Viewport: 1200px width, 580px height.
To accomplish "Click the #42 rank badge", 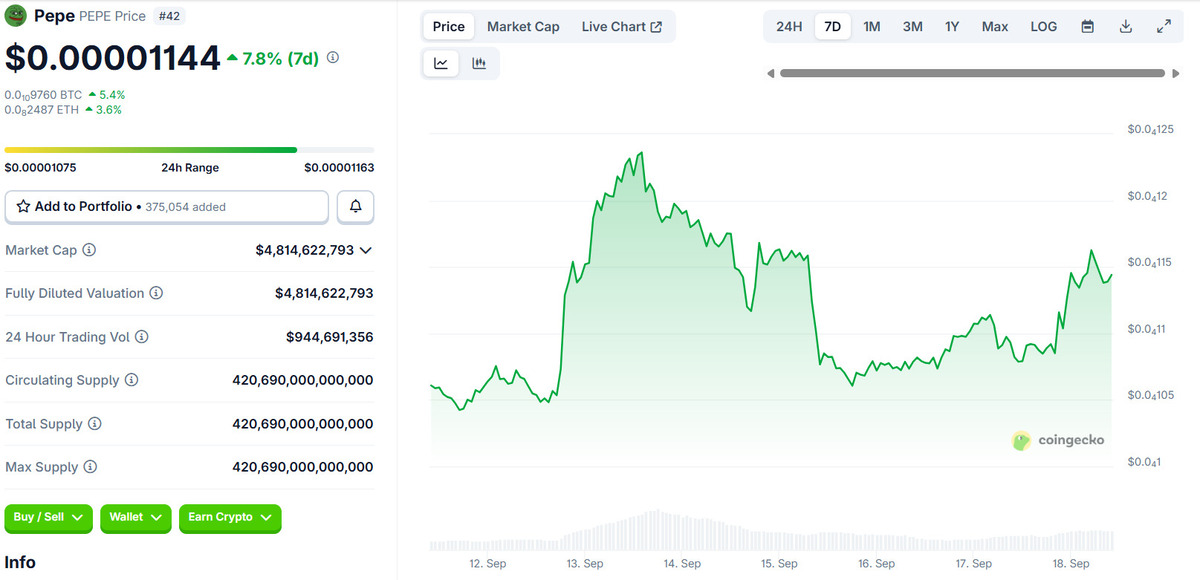I will click(170, 16).
